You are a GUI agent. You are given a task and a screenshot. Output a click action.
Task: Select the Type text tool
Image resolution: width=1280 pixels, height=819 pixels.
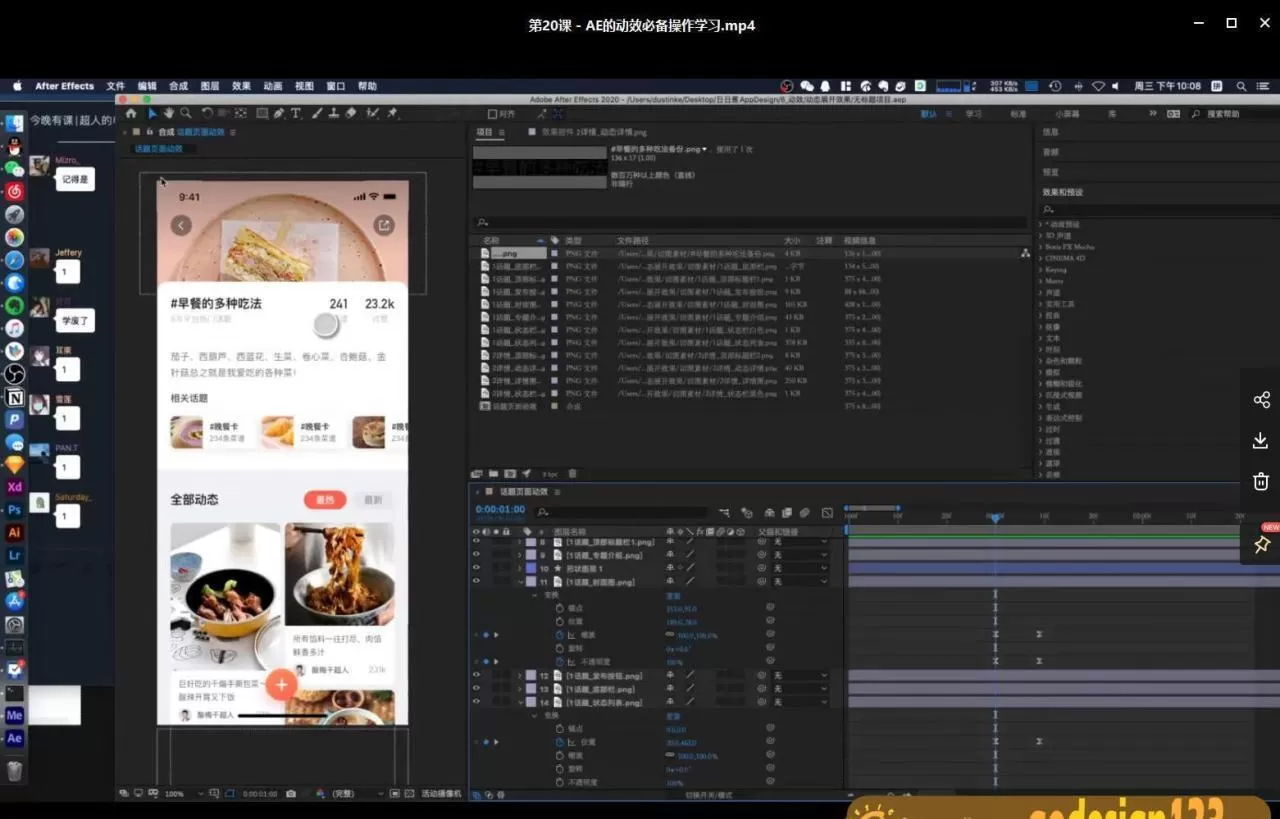coord(296,114)
